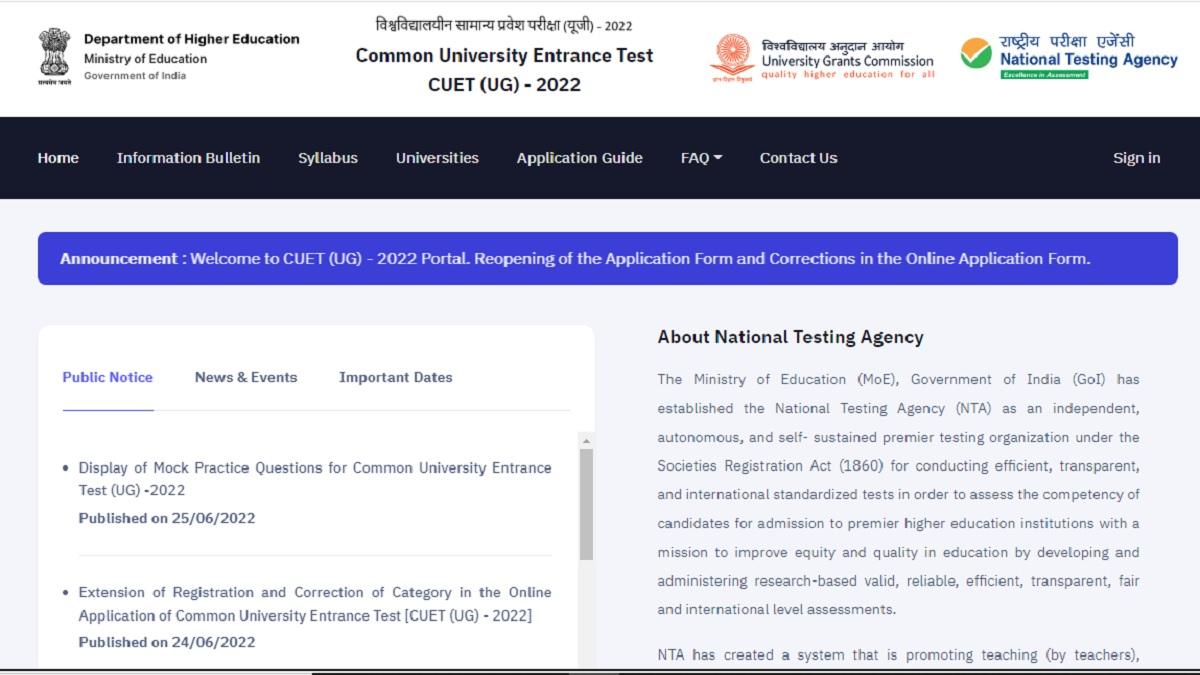This screenshot has width=1200, height=675.
Task: Select the Public Notice tab
Action: 107,377
